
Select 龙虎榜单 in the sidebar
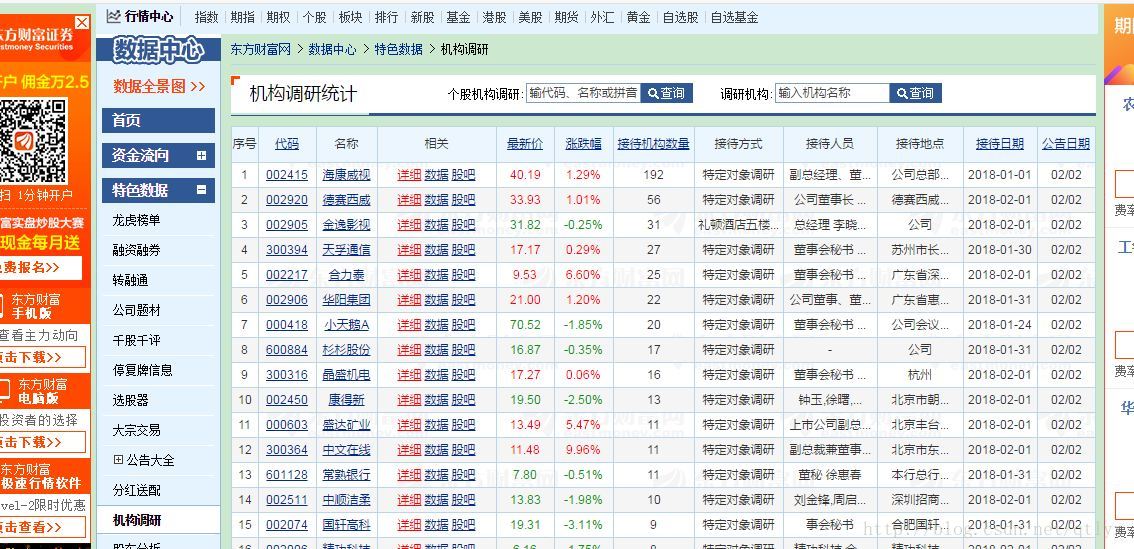click(137, 220)
